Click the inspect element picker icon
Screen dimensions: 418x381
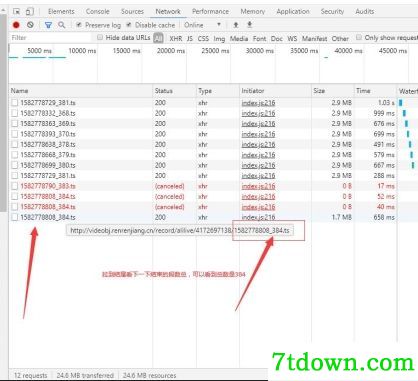[x=16, y=12]
